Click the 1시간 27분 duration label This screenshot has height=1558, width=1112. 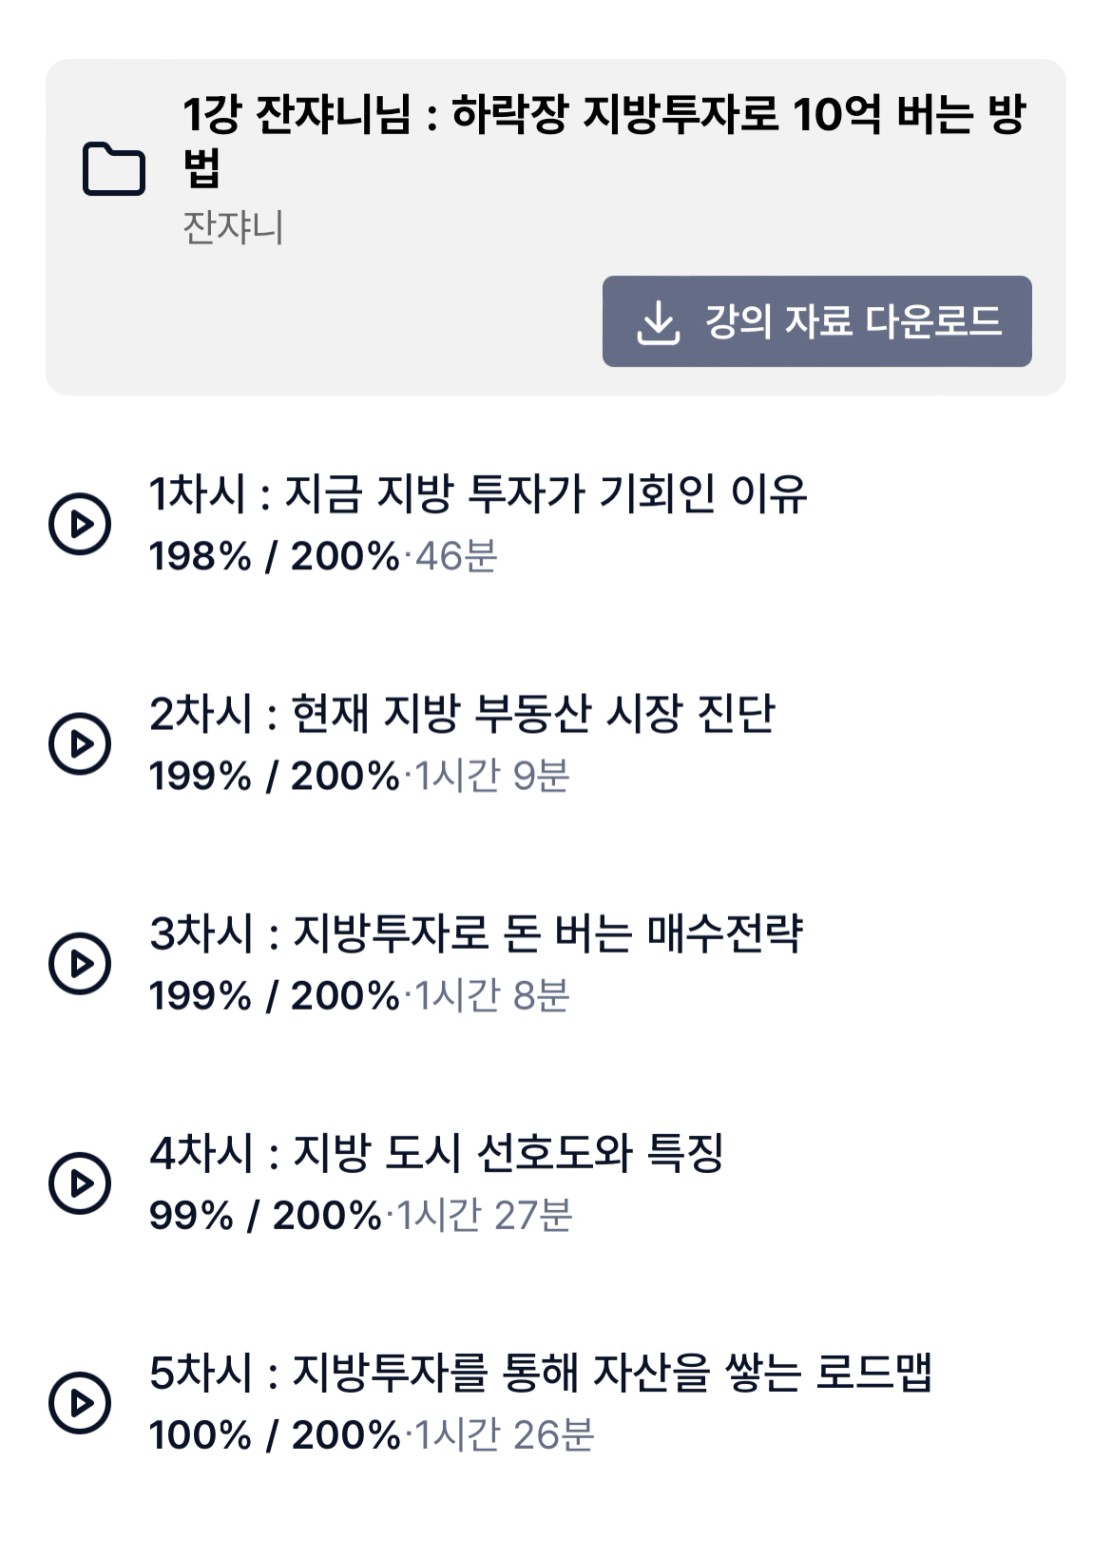tap(484, 1216)
